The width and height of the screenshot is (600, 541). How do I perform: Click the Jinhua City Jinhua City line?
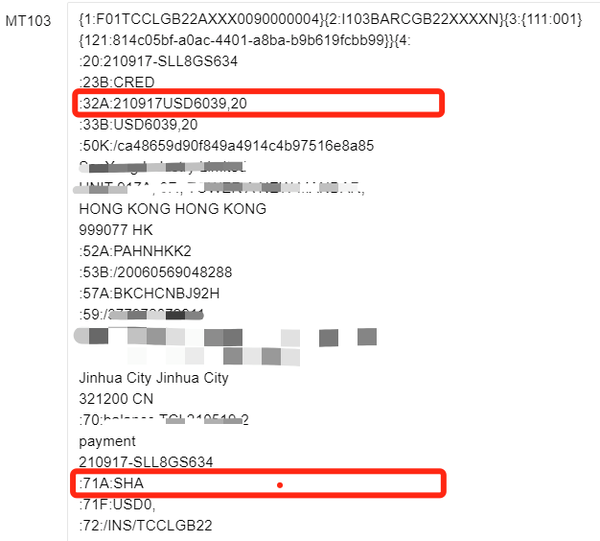point(153,378)
